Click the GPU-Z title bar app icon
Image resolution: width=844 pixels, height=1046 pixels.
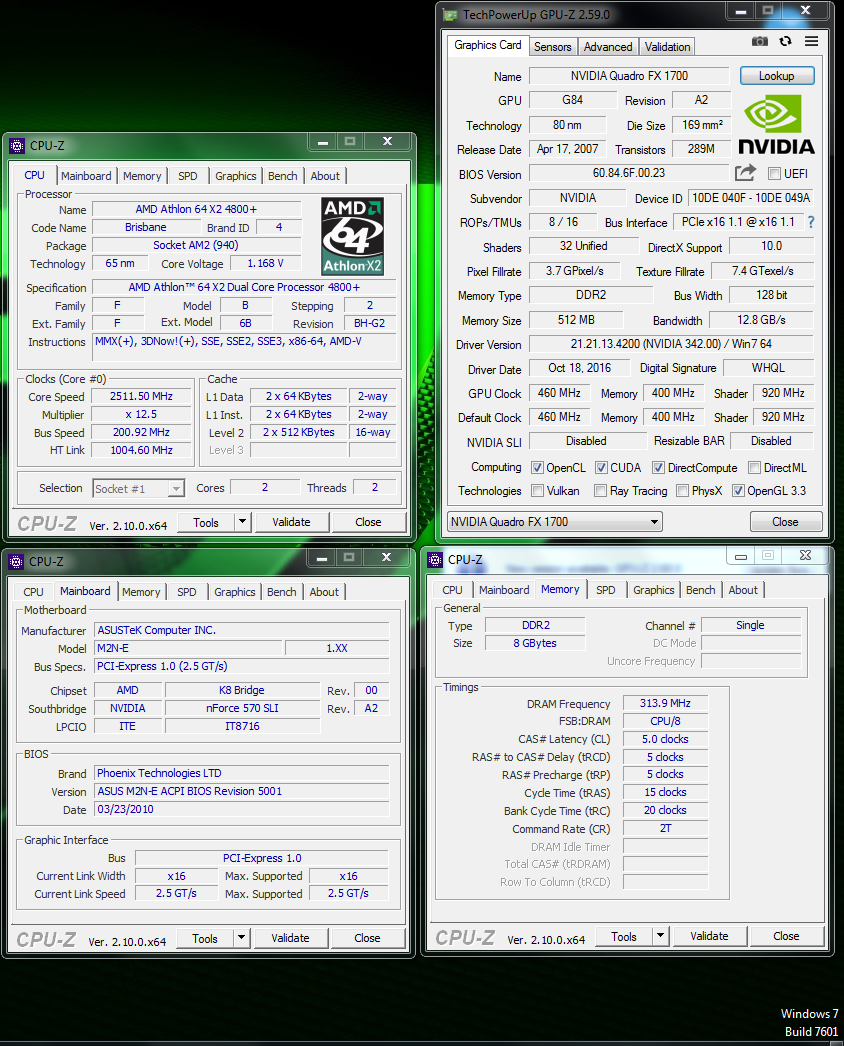(x=451, y=14)
